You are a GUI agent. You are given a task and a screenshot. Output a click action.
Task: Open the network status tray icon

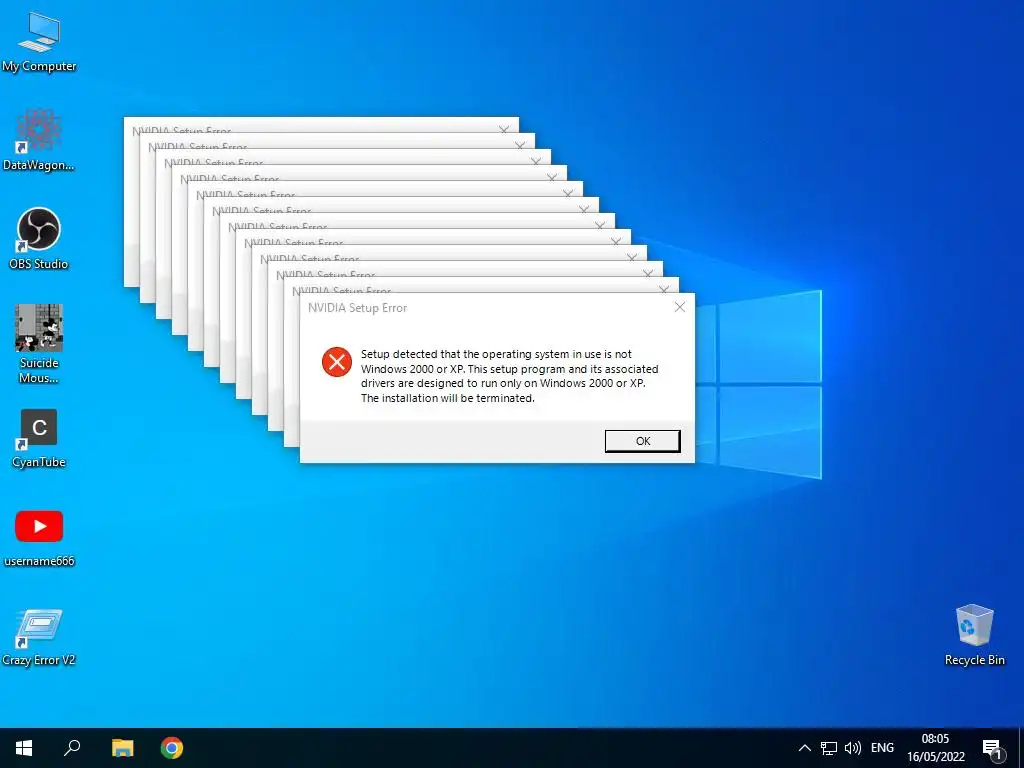click(829, 748)
